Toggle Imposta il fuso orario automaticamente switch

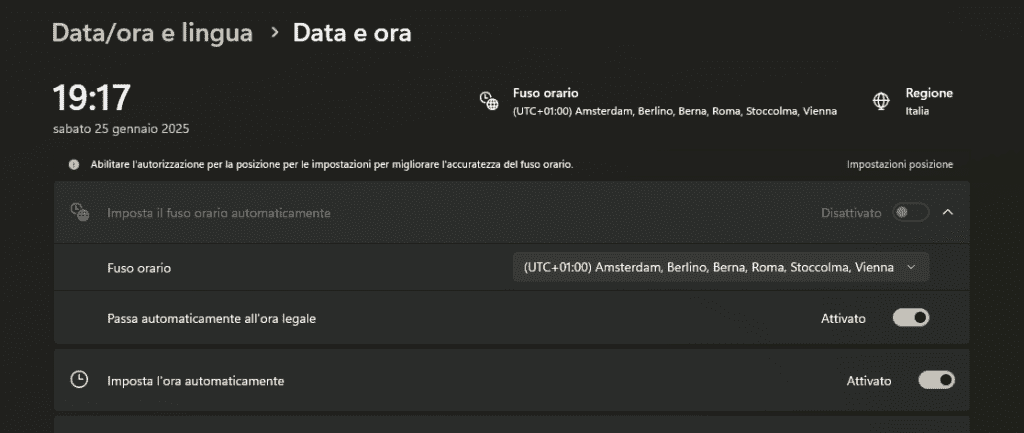click(910, 212)
